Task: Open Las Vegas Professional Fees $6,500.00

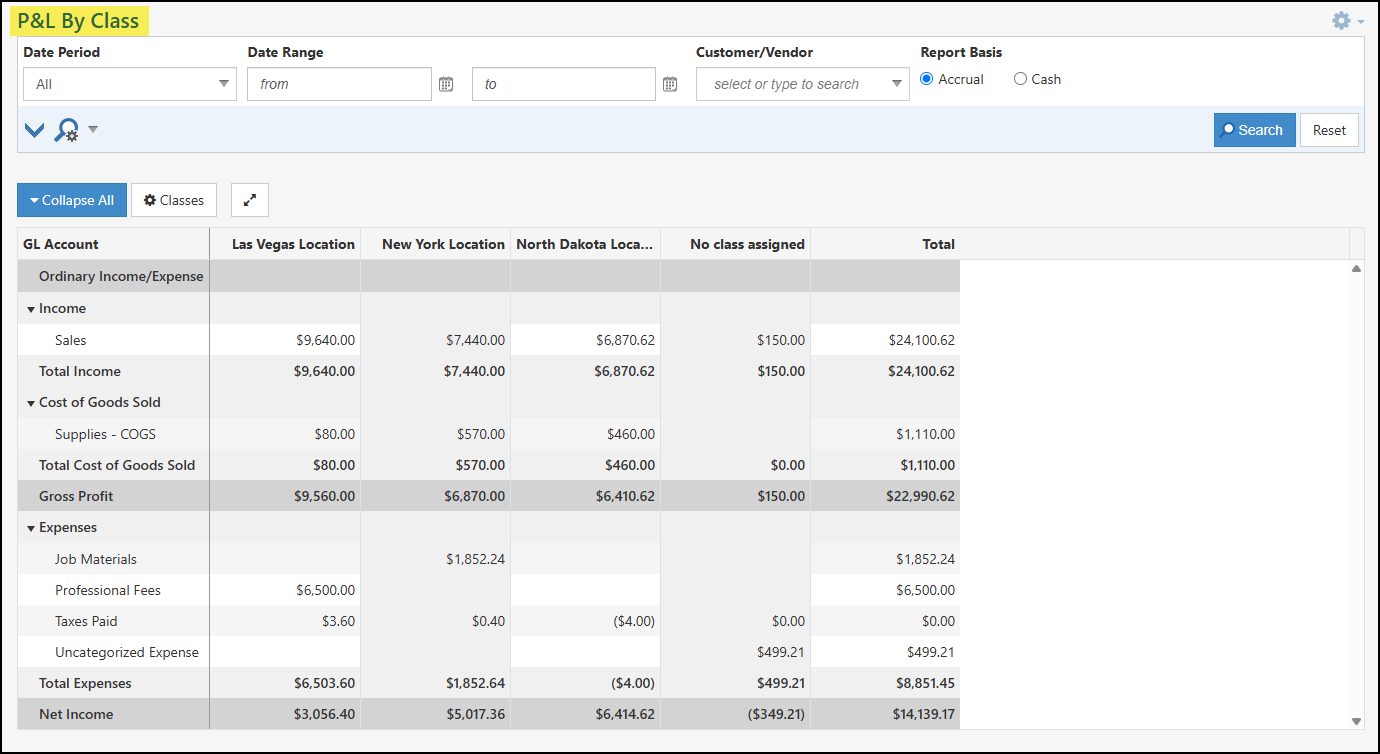Action: (x=325, y=590)
